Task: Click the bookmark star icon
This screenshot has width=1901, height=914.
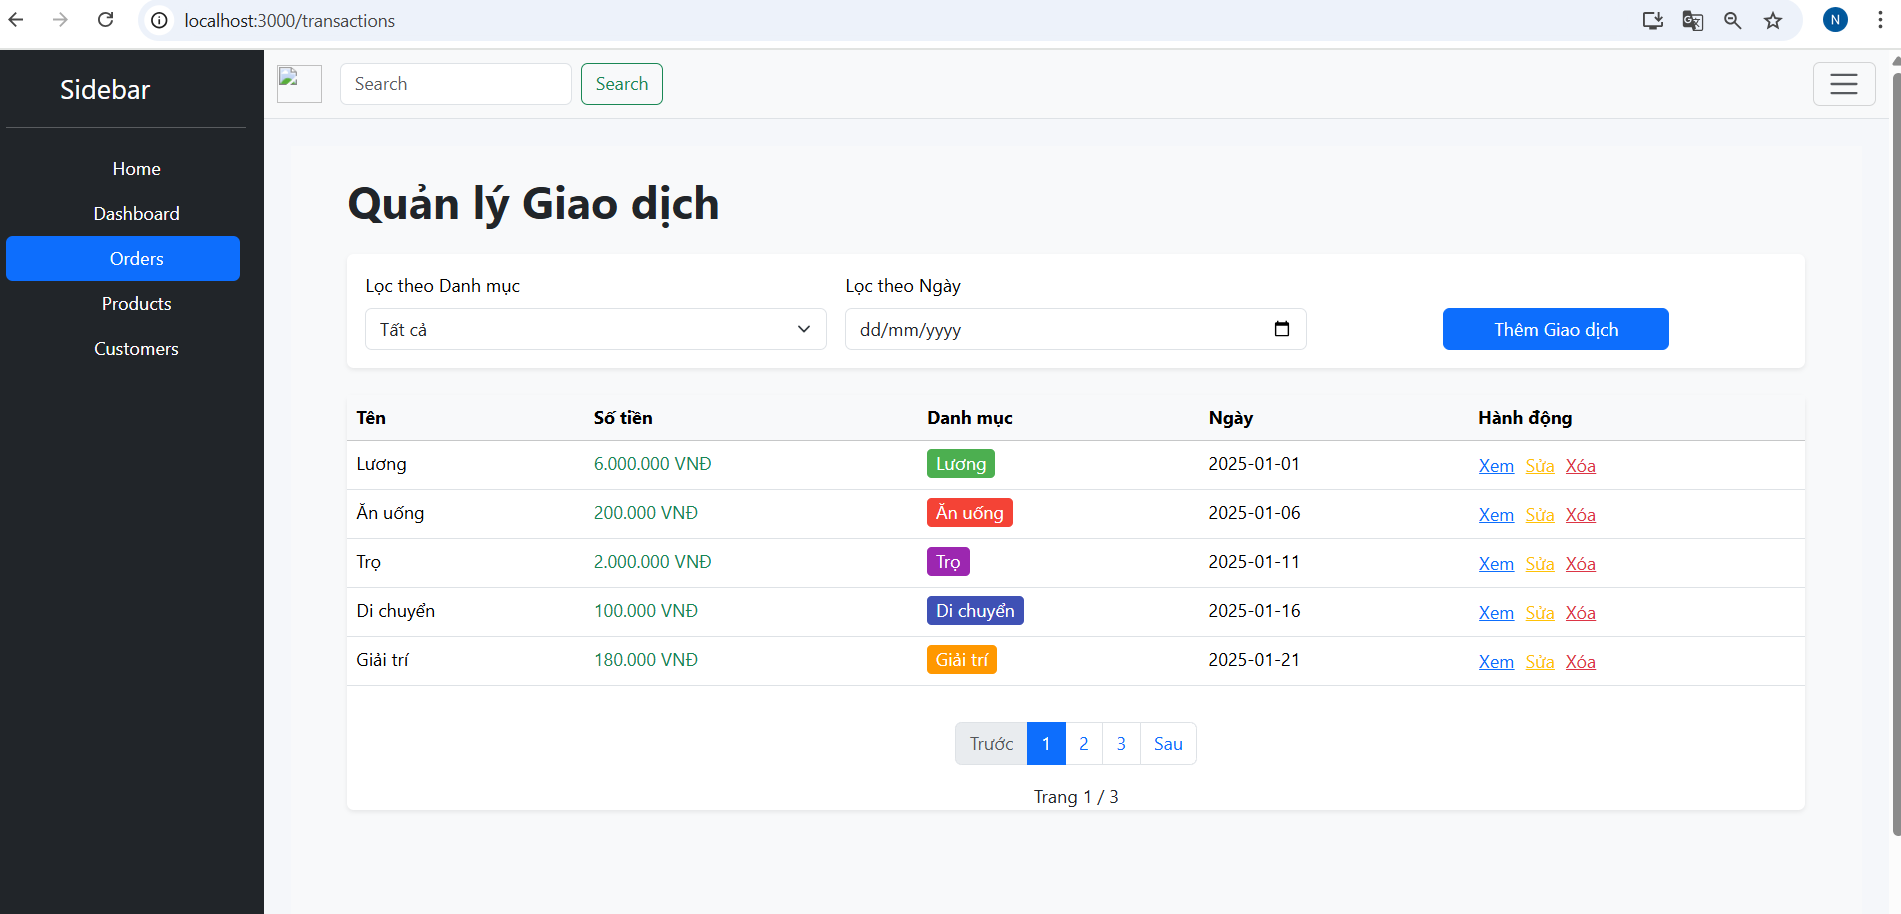Action: (x=1773, y=20)
